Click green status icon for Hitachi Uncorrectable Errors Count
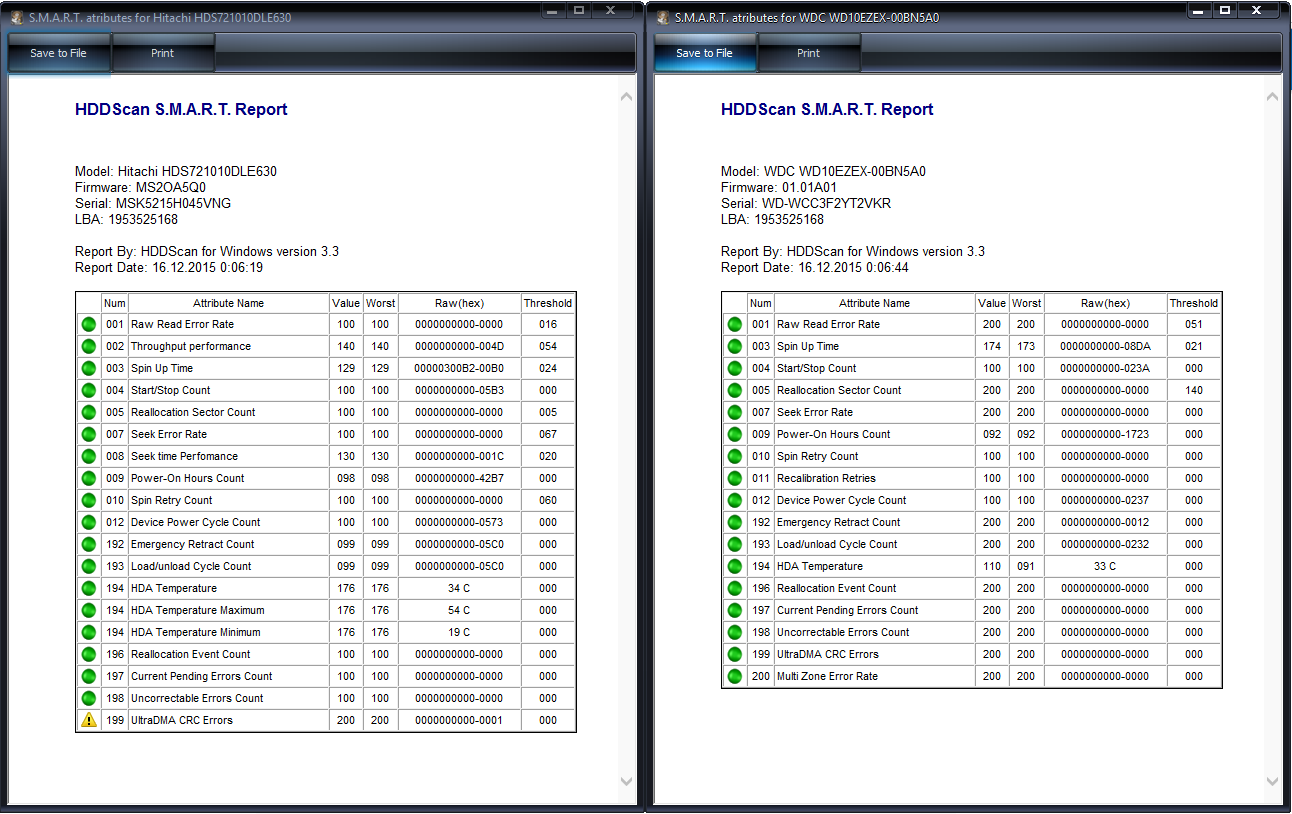Viewport: 1292px width, 814px height. [89, 698]
